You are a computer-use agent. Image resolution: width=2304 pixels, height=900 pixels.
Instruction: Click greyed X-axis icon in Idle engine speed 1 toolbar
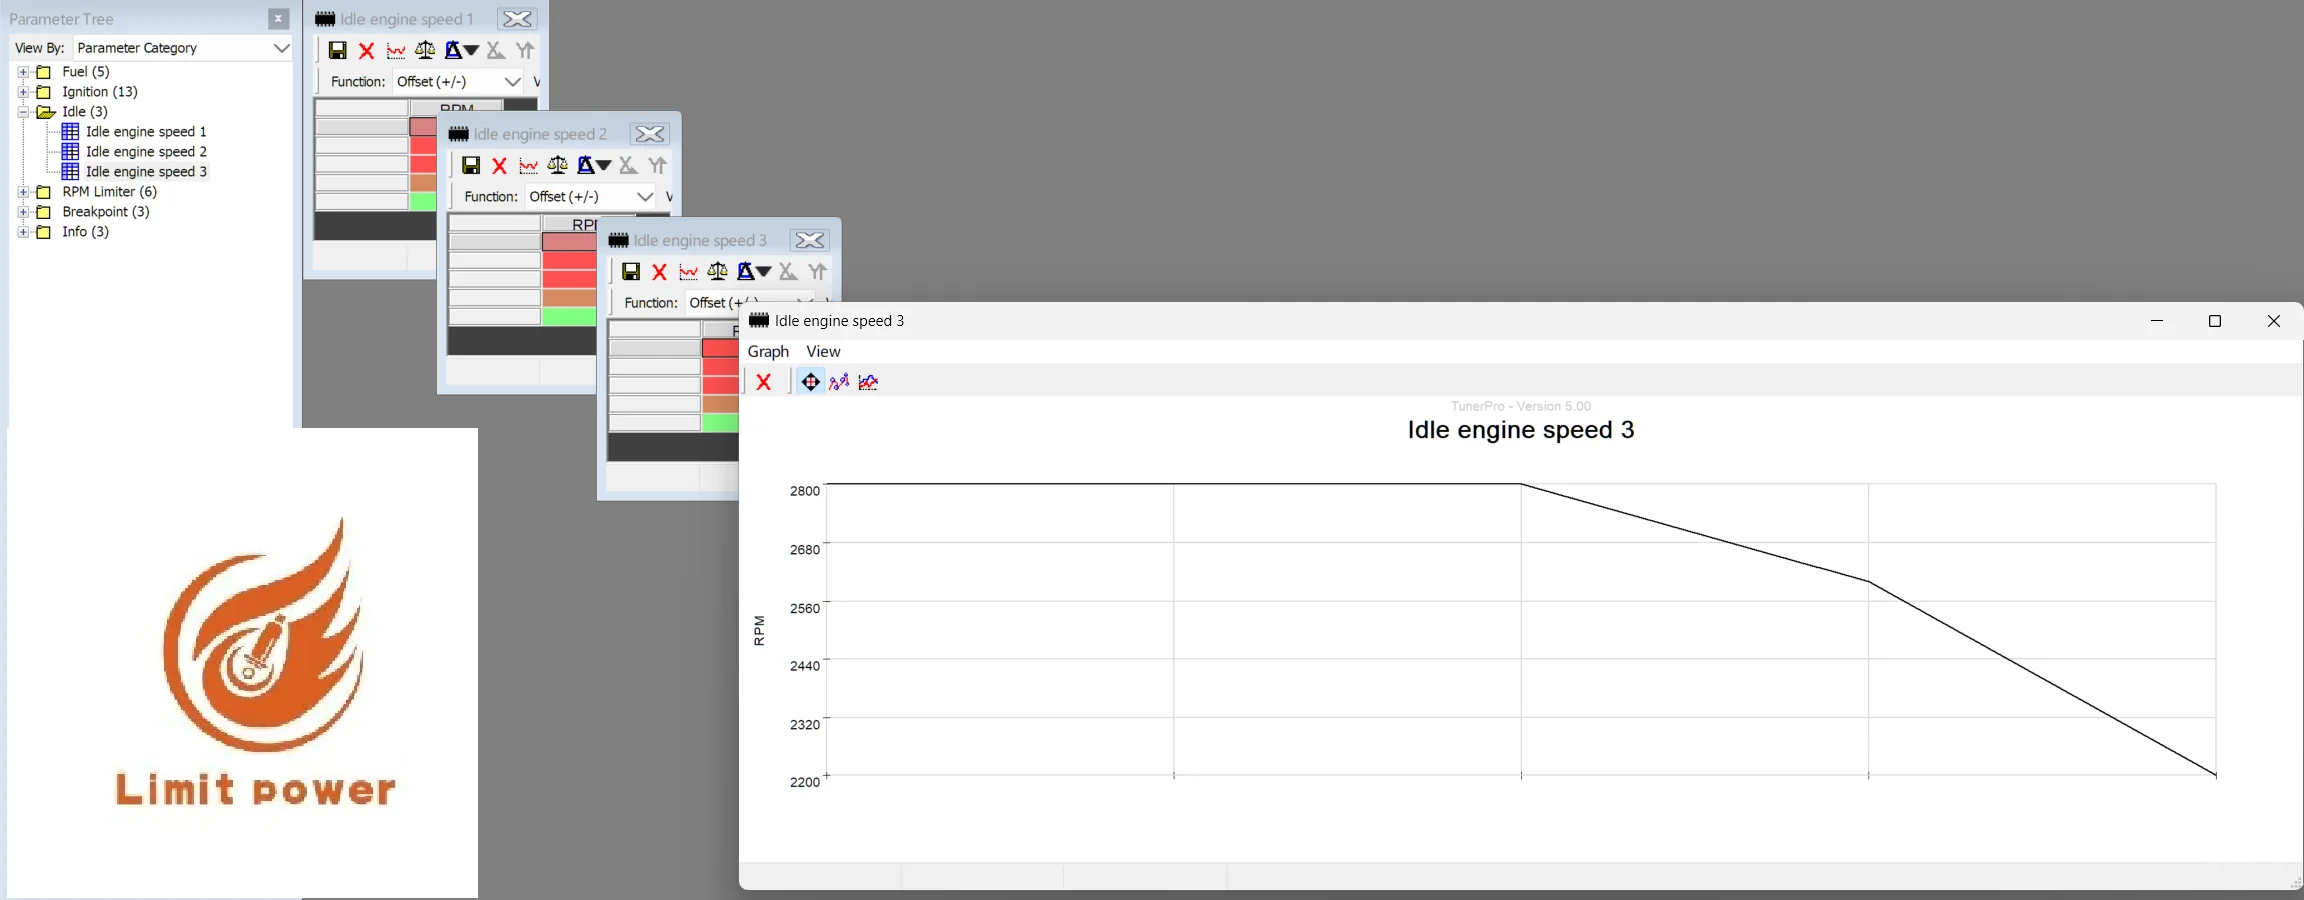click(496, 50)
